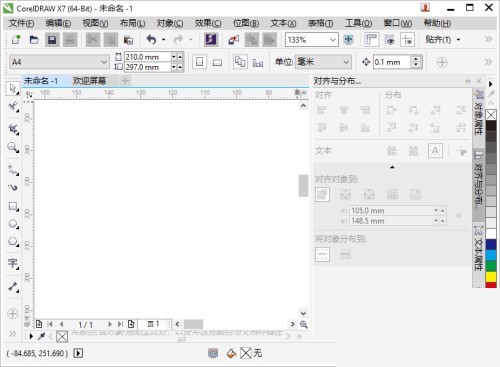The height and width of the screenshot is (367, 500).
Task: Click the Undo arrow icon
Action: 152,40
